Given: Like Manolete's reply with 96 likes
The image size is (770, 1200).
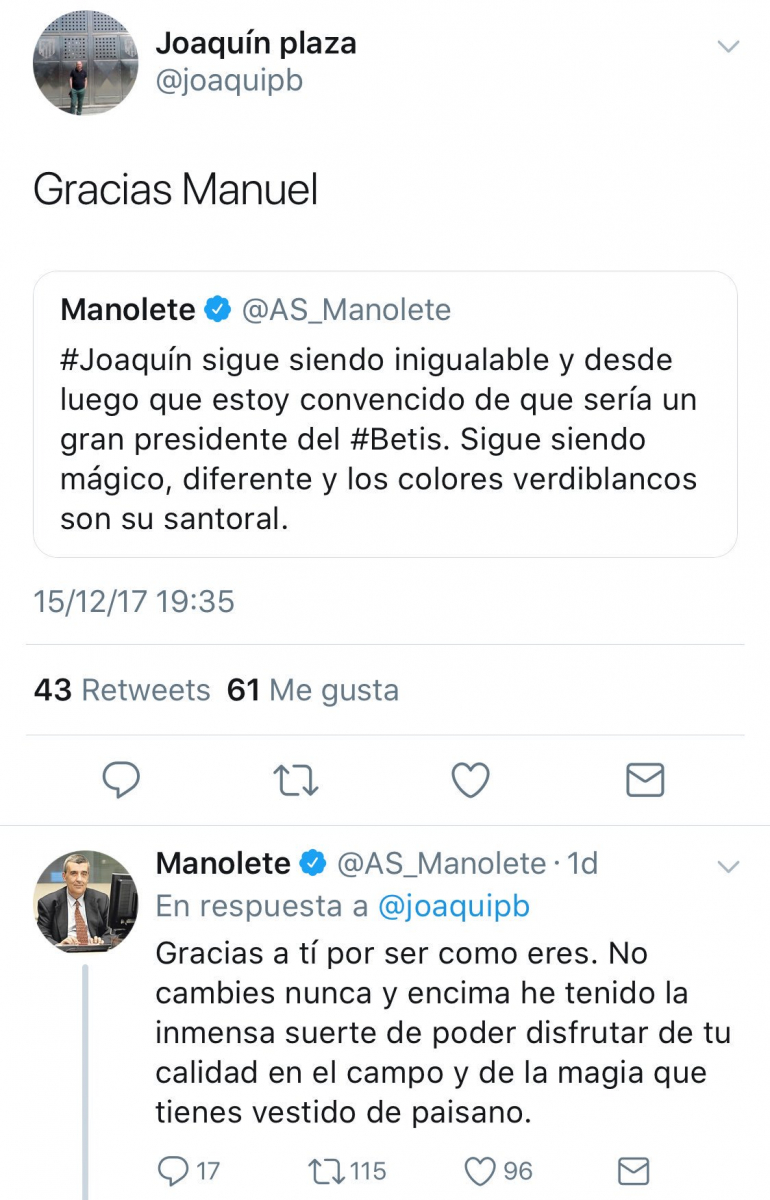Looking at the screenshot, I should 482,1170.
